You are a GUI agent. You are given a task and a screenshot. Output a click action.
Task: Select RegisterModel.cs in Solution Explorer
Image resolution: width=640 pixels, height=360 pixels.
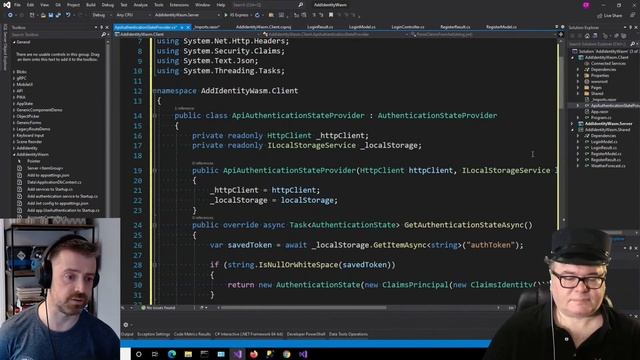(606, 154)
